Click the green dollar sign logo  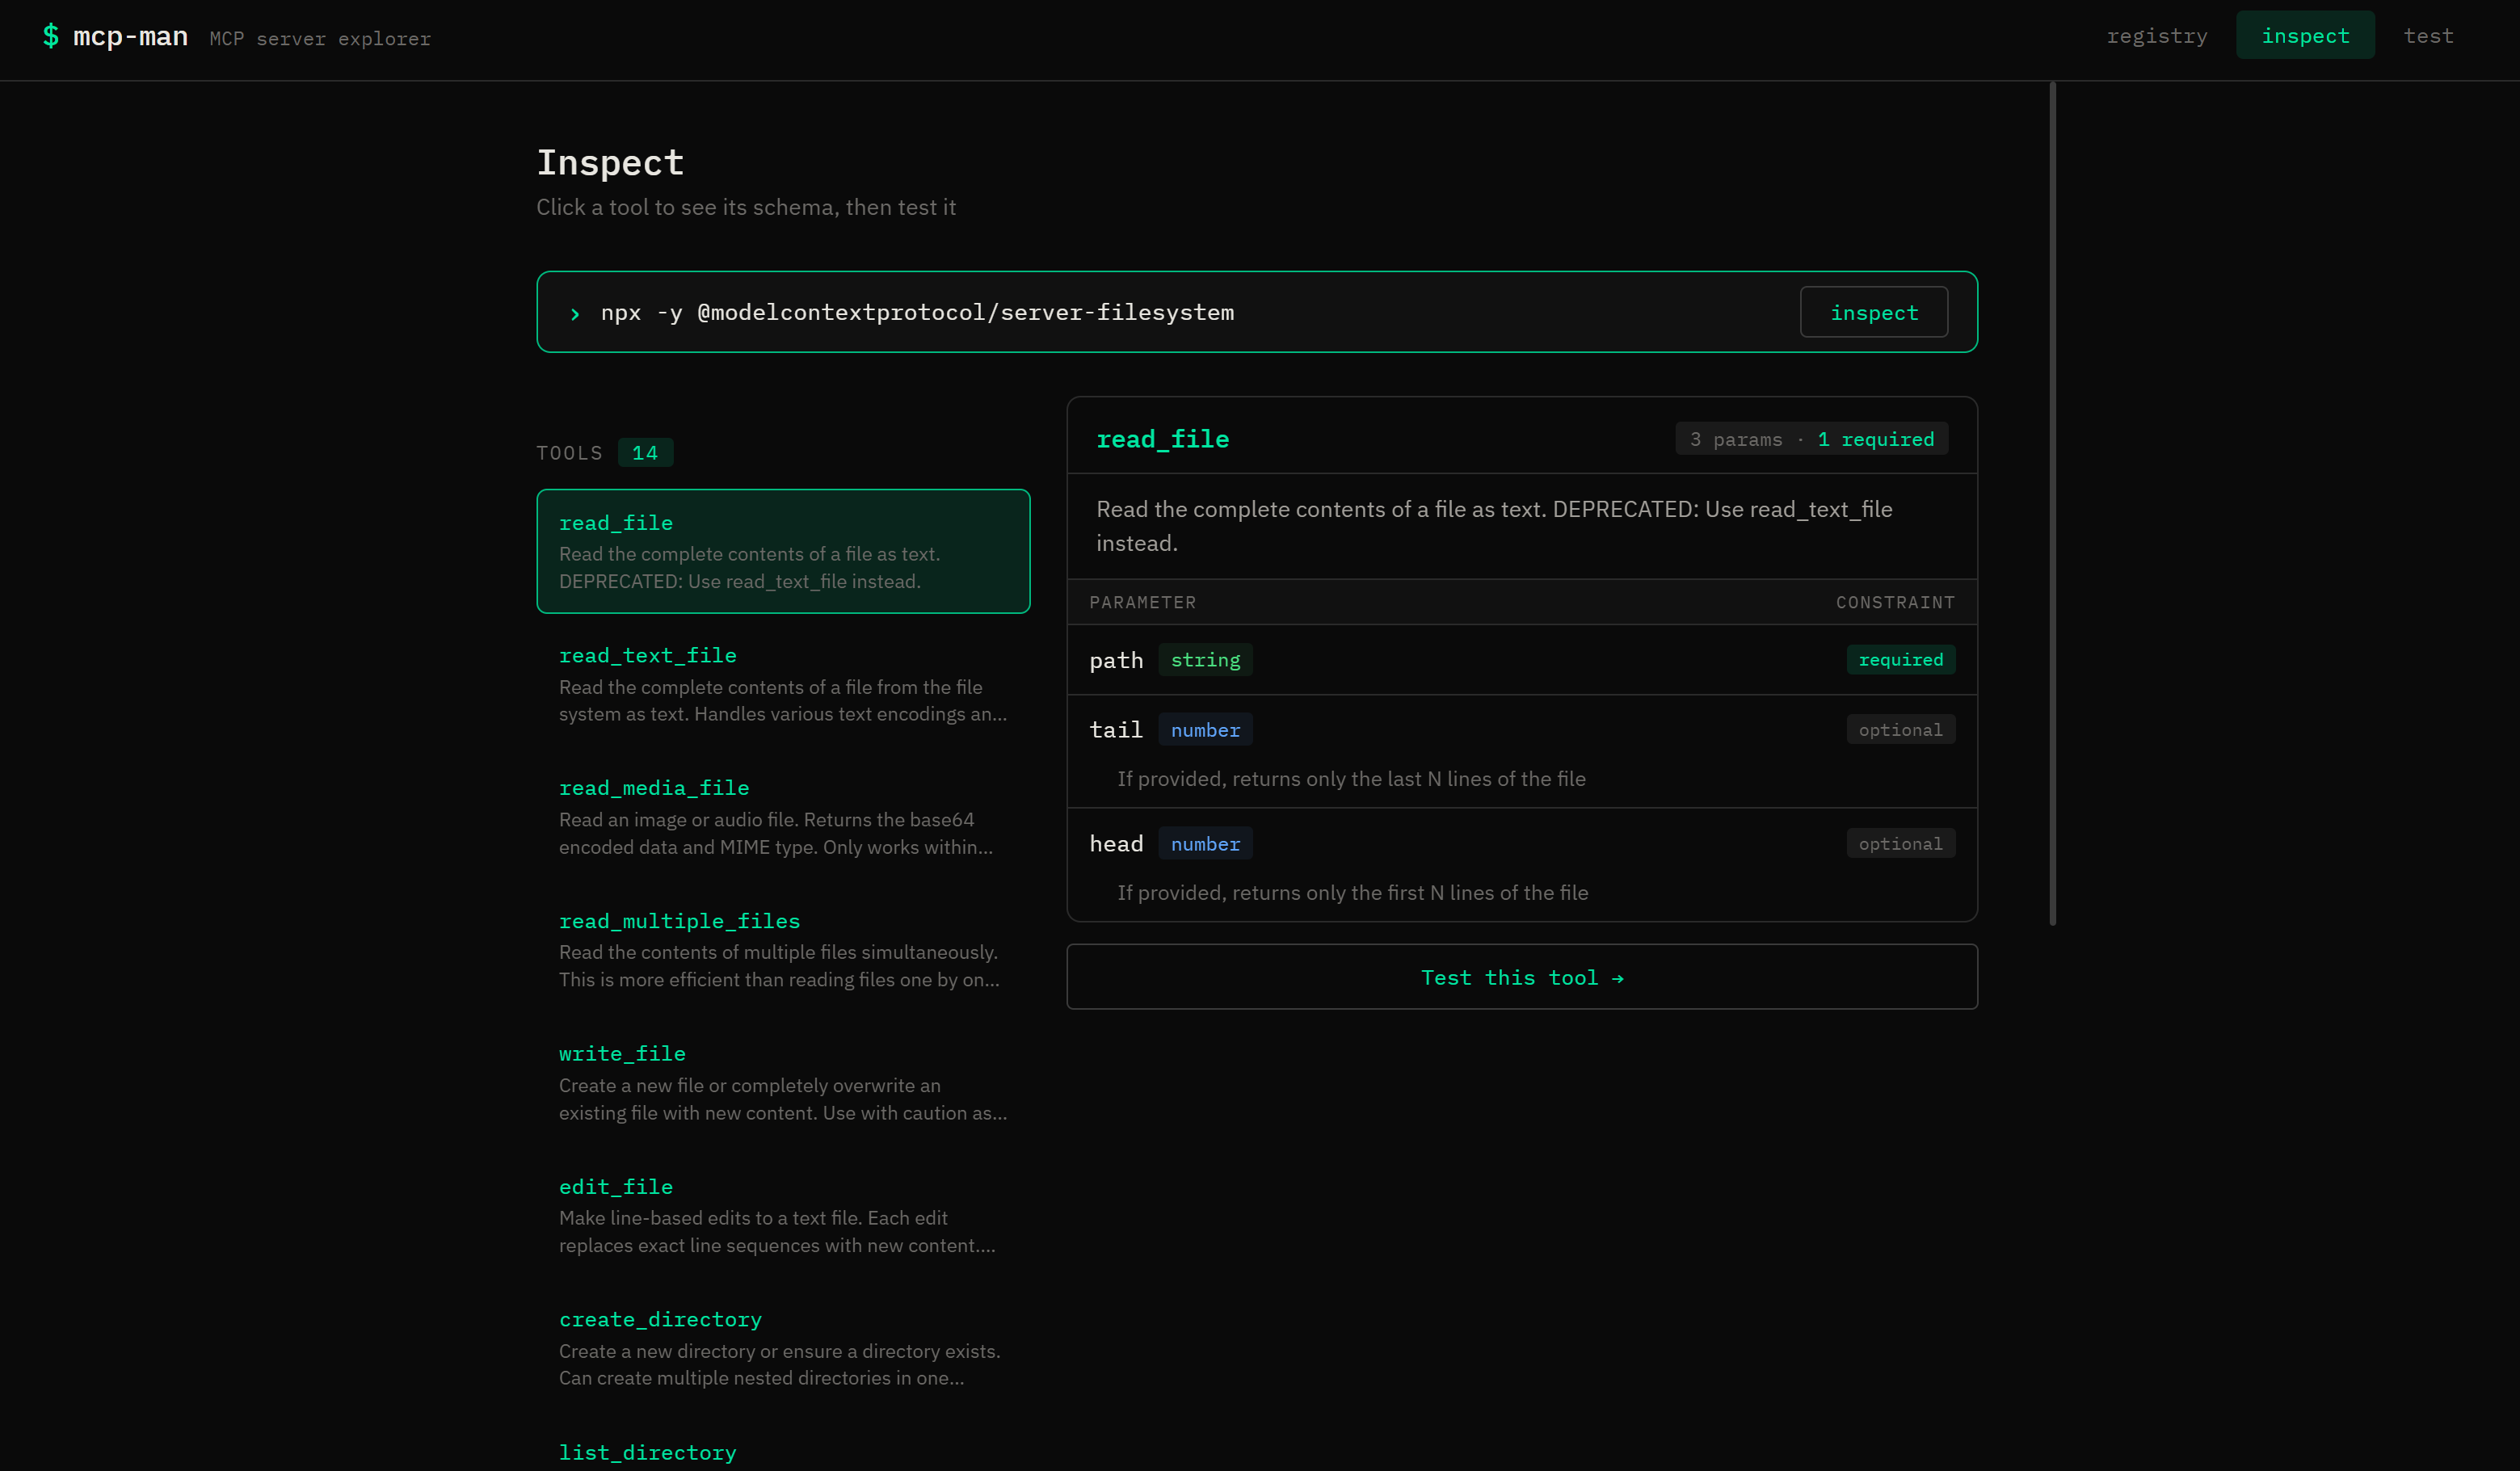50,36
